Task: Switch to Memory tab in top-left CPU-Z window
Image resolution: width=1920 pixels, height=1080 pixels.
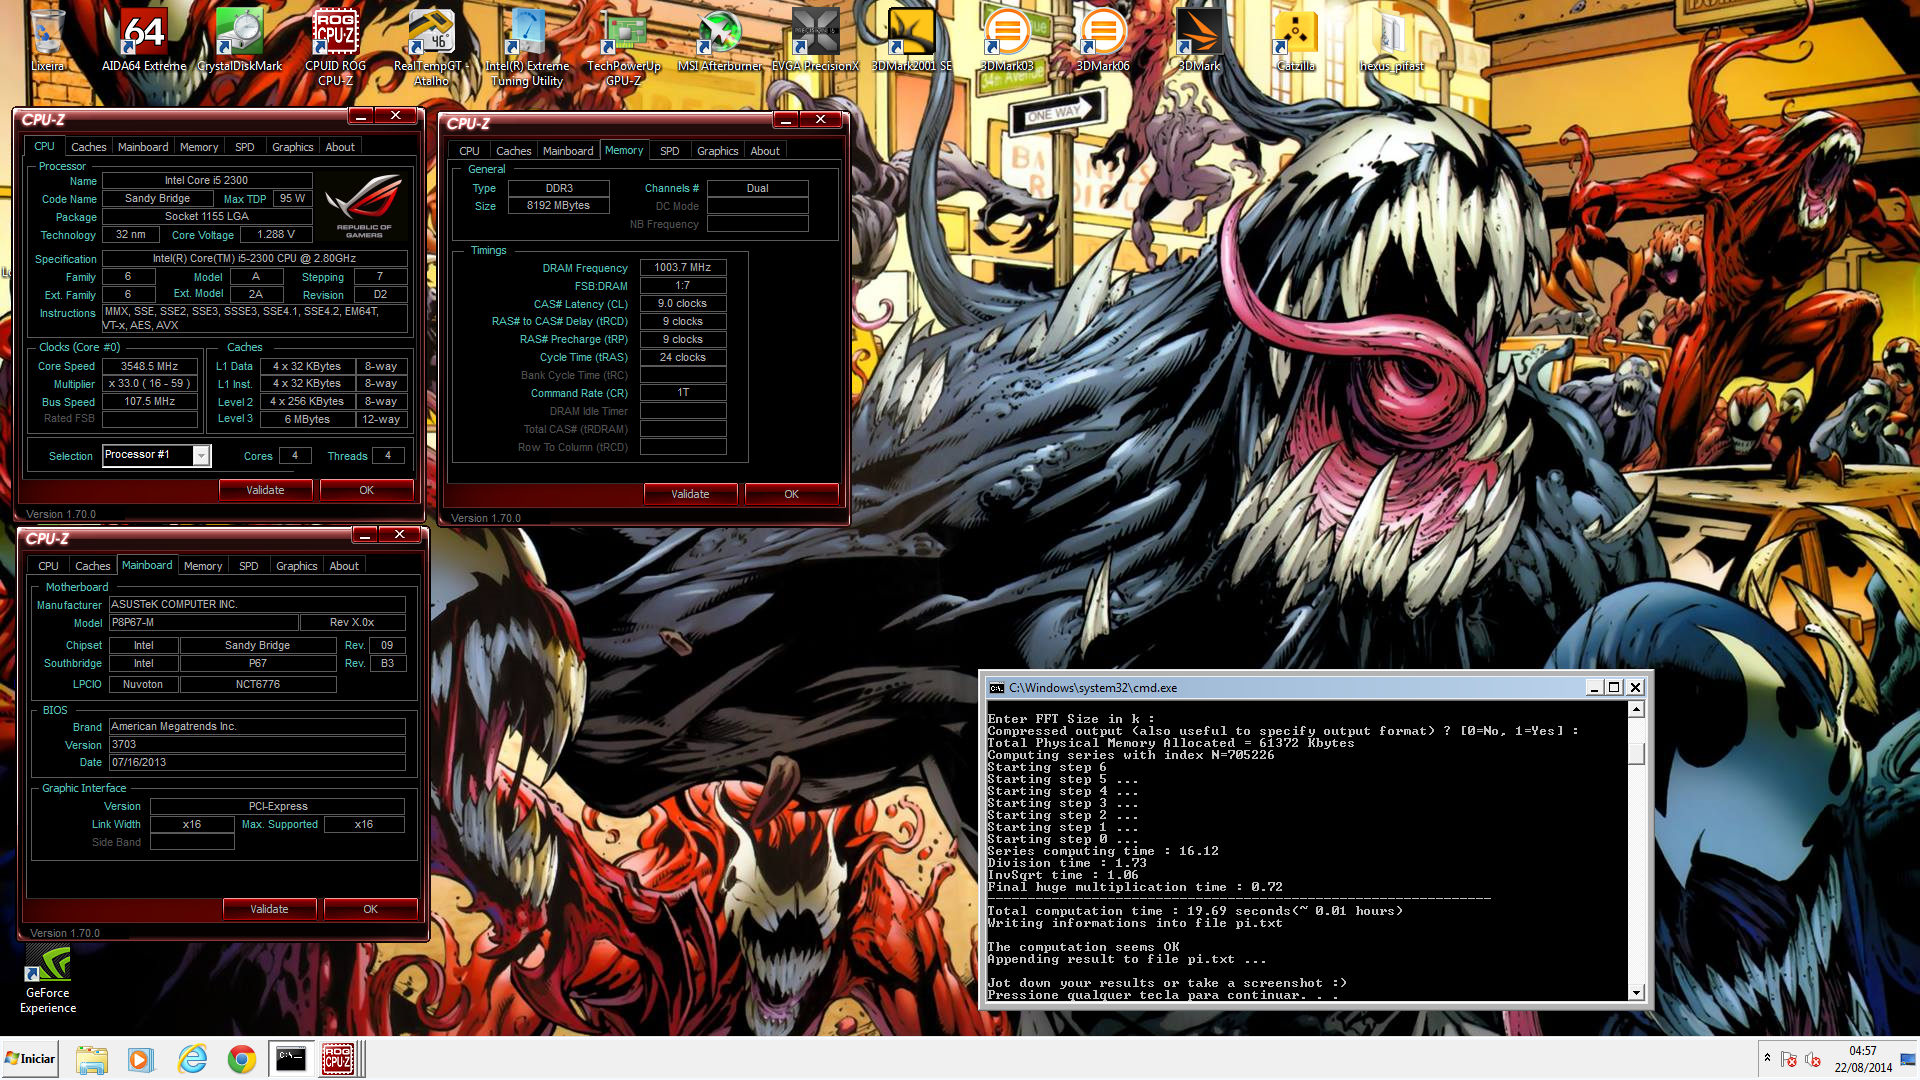Action: (x=199, y=147)
